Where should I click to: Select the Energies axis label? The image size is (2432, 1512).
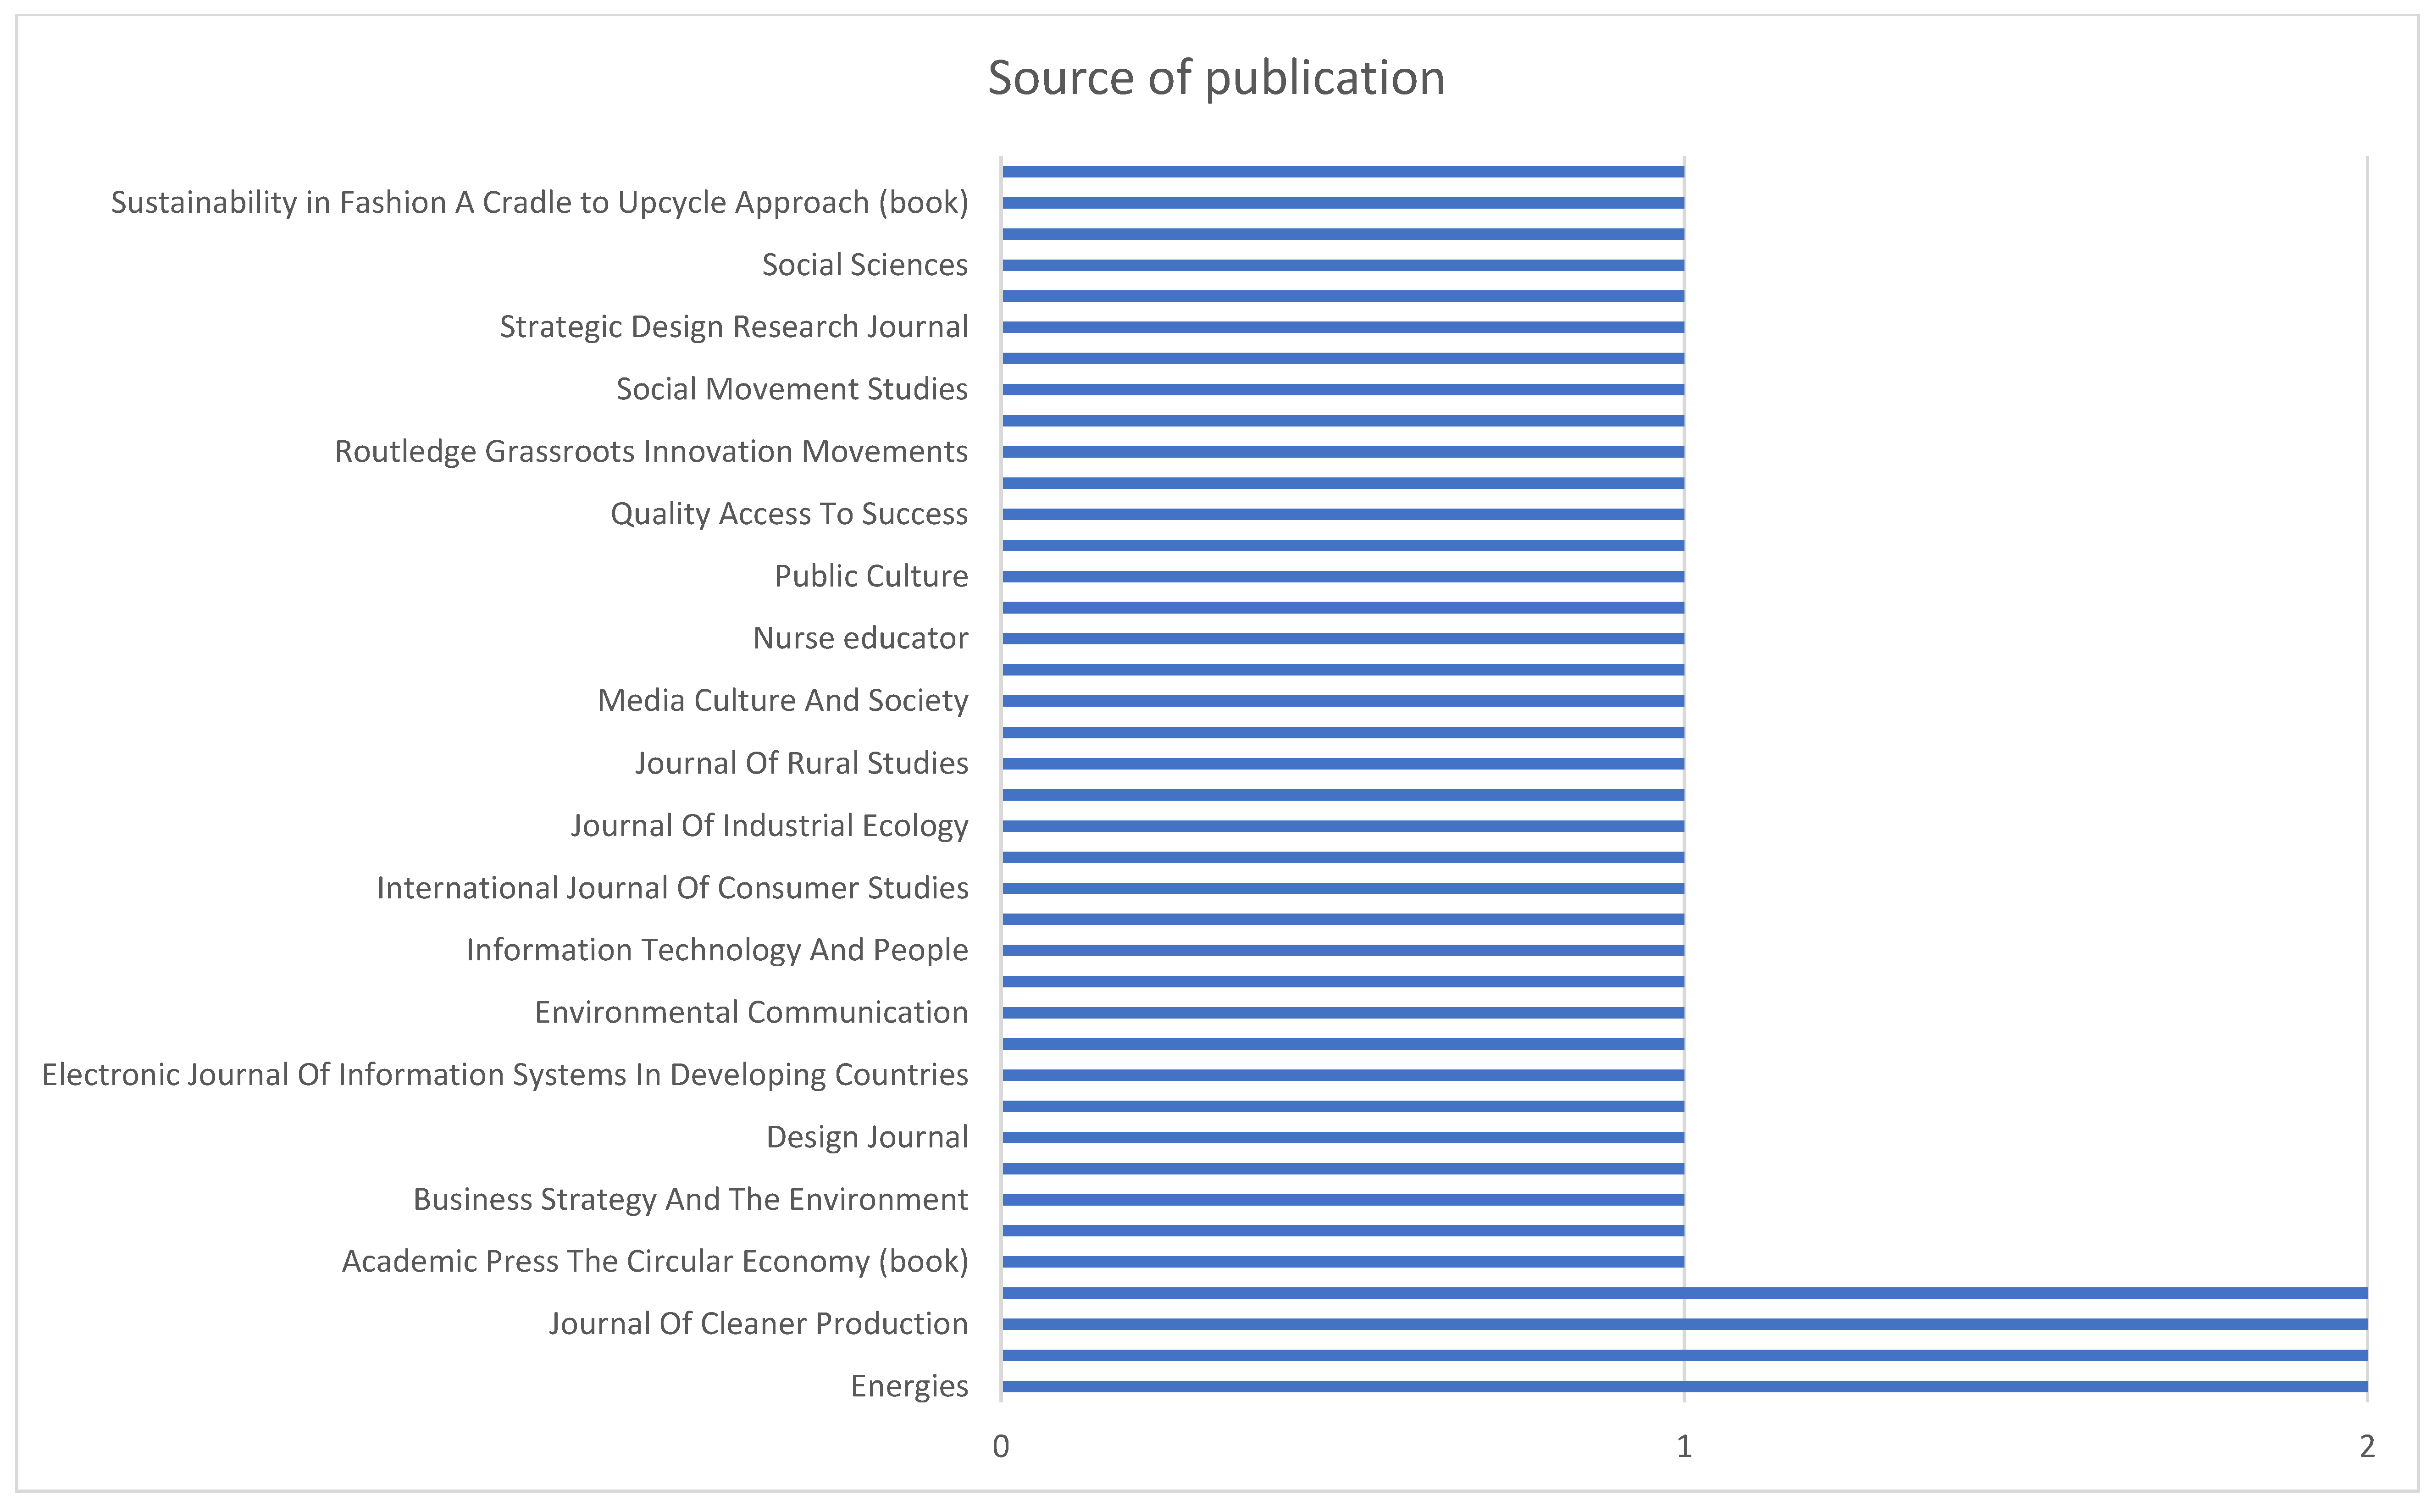coord(909,1386)
